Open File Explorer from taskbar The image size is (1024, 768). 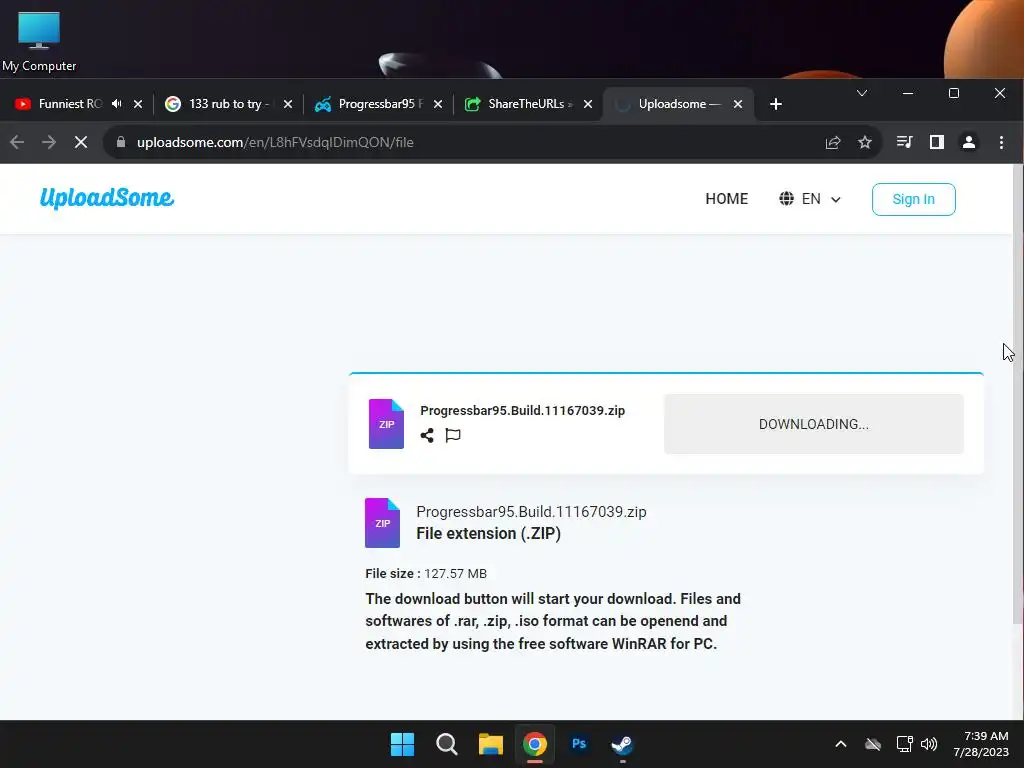pos(490,744)
